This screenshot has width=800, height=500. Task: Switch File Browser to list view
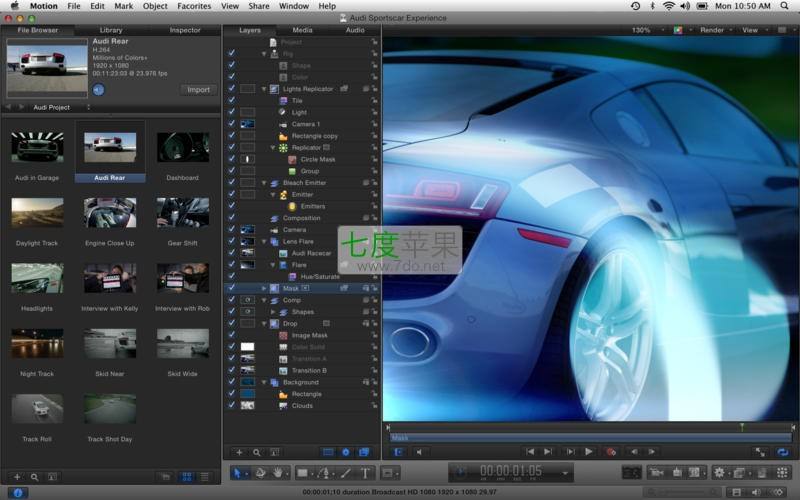(205, 477)
